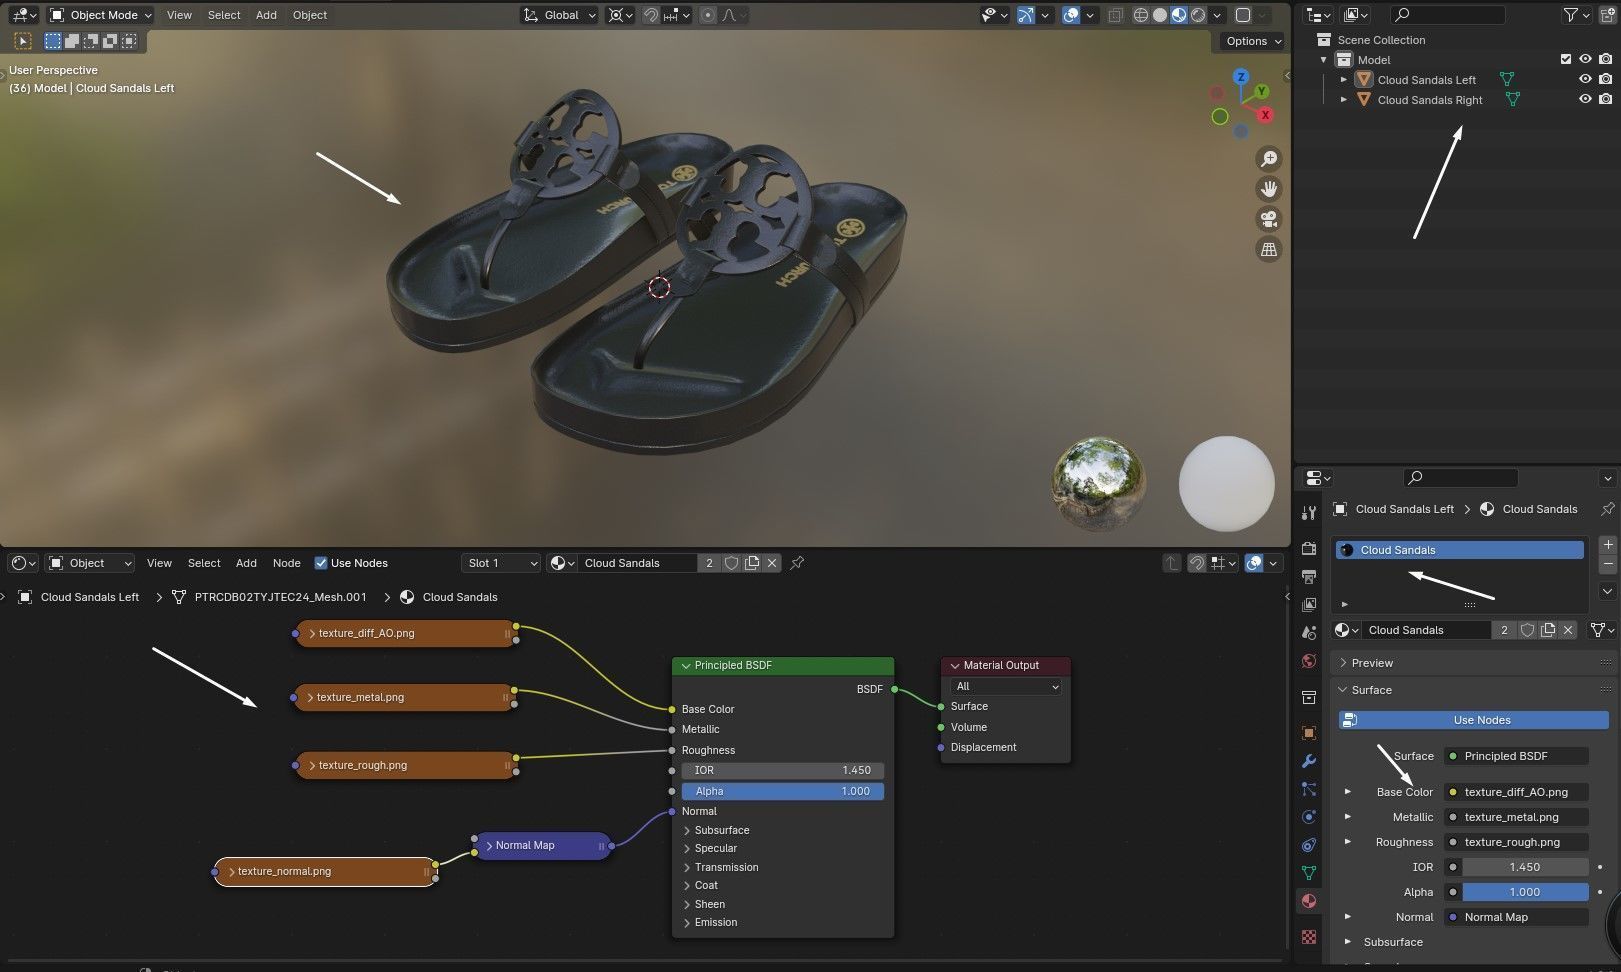Viewport: 1621px width, 972px height.
Task: Expand Cloud Sandals Left in outliner
Action: [x=1344, y=80]
